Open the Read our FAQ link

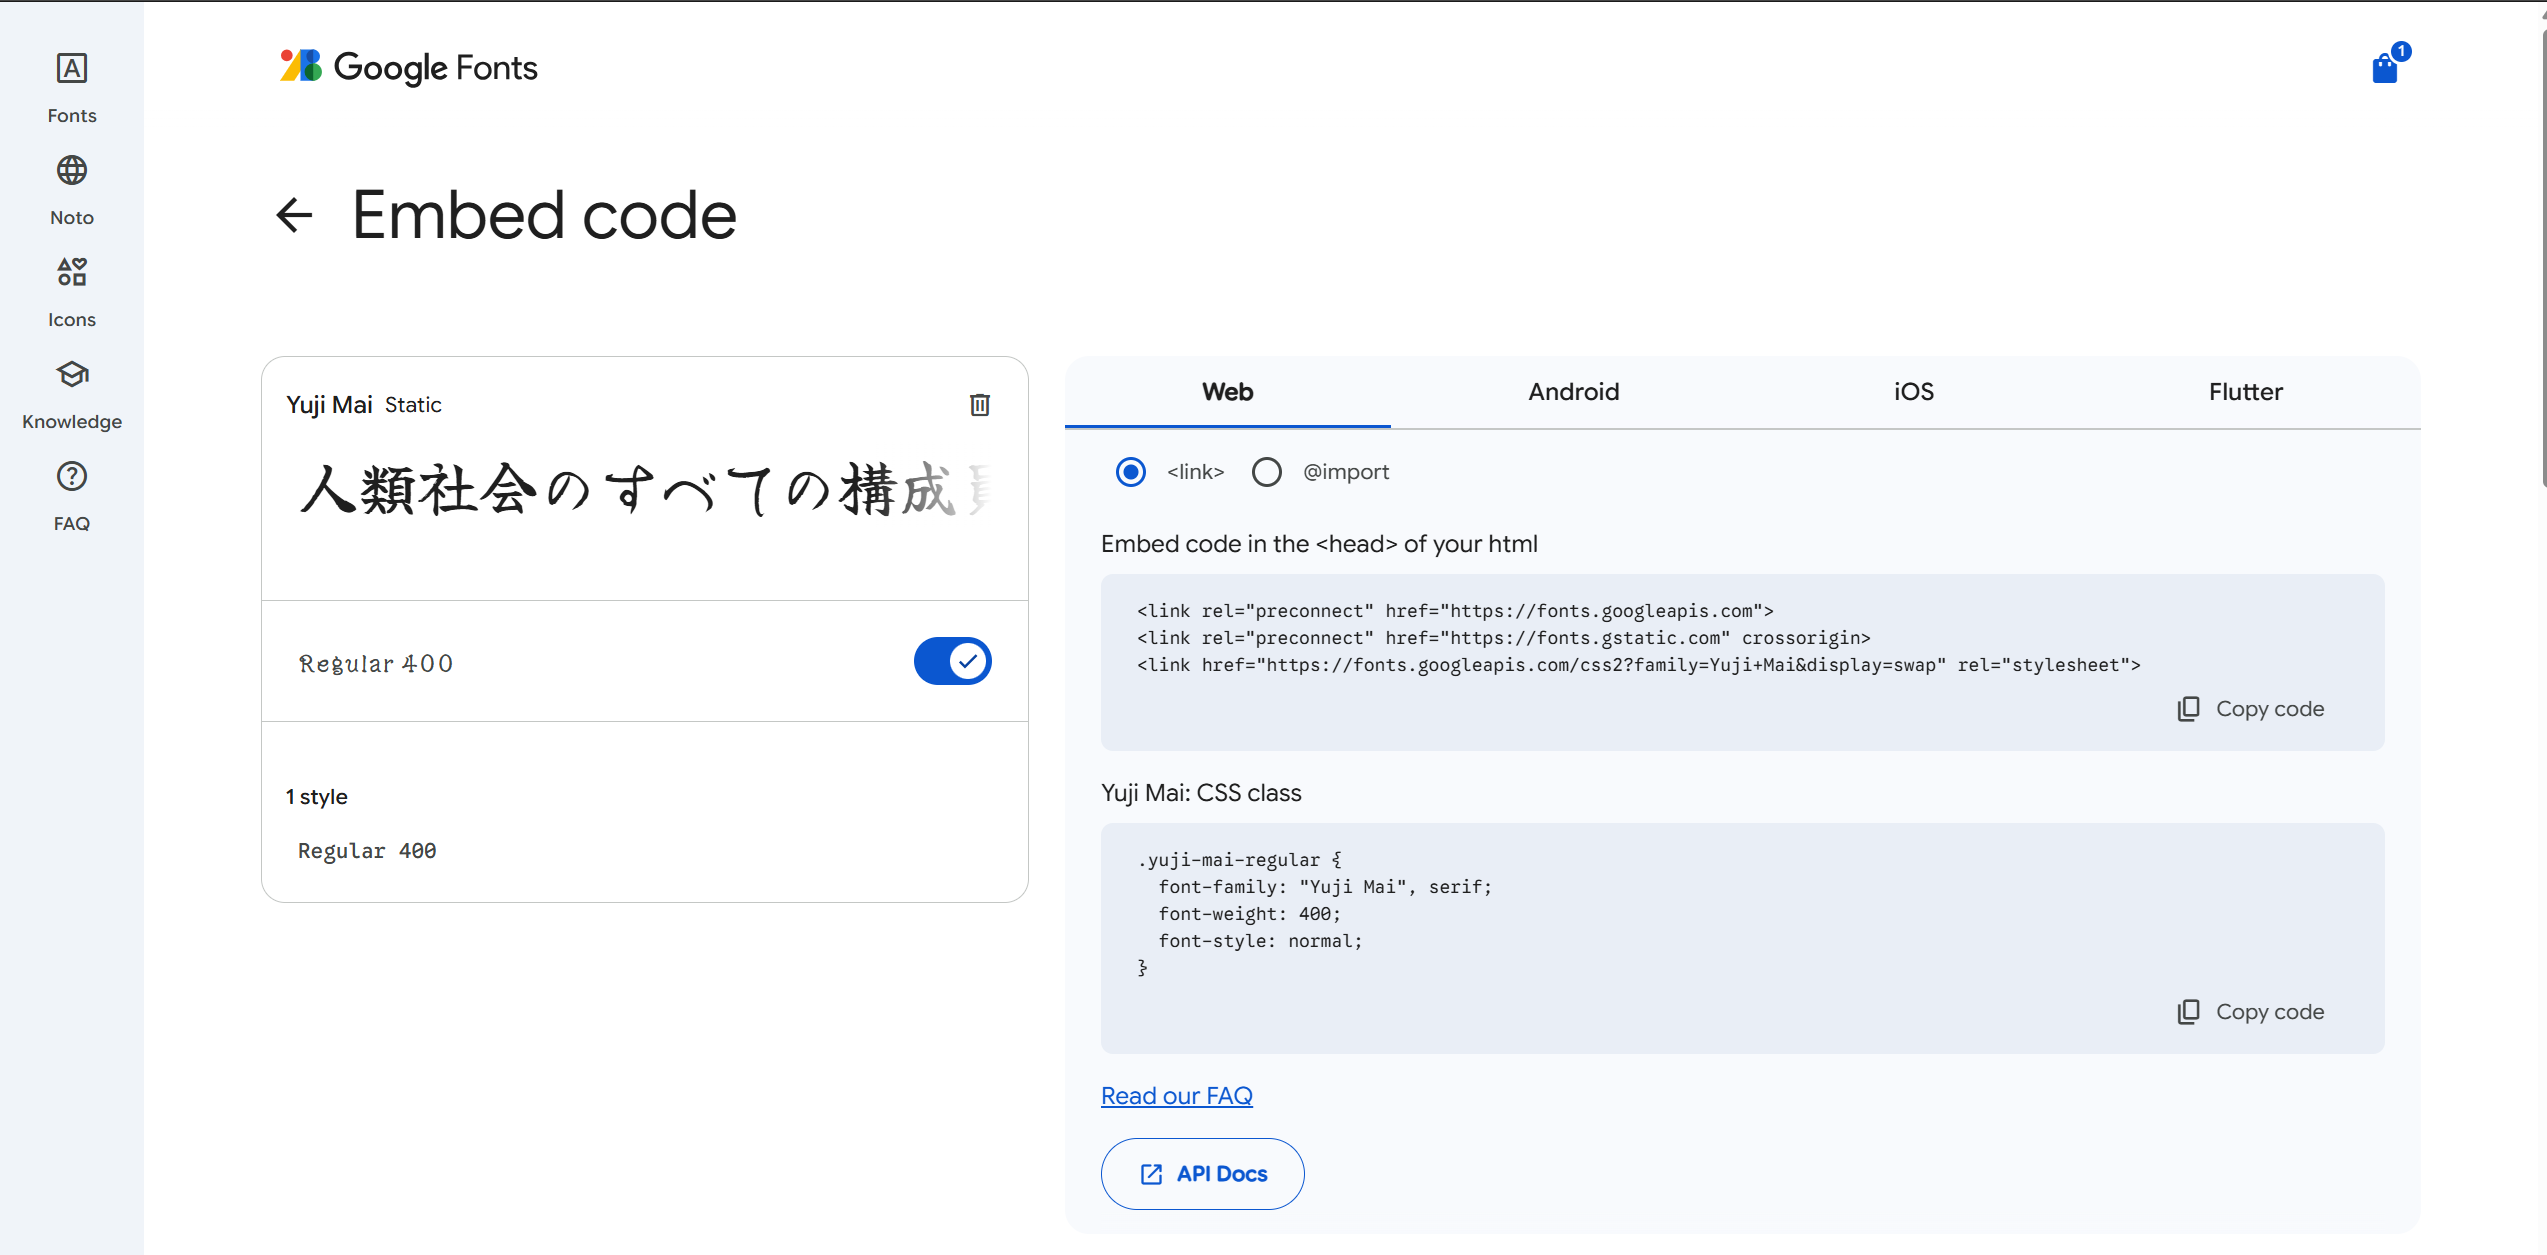click(x=1176, y=1095)
